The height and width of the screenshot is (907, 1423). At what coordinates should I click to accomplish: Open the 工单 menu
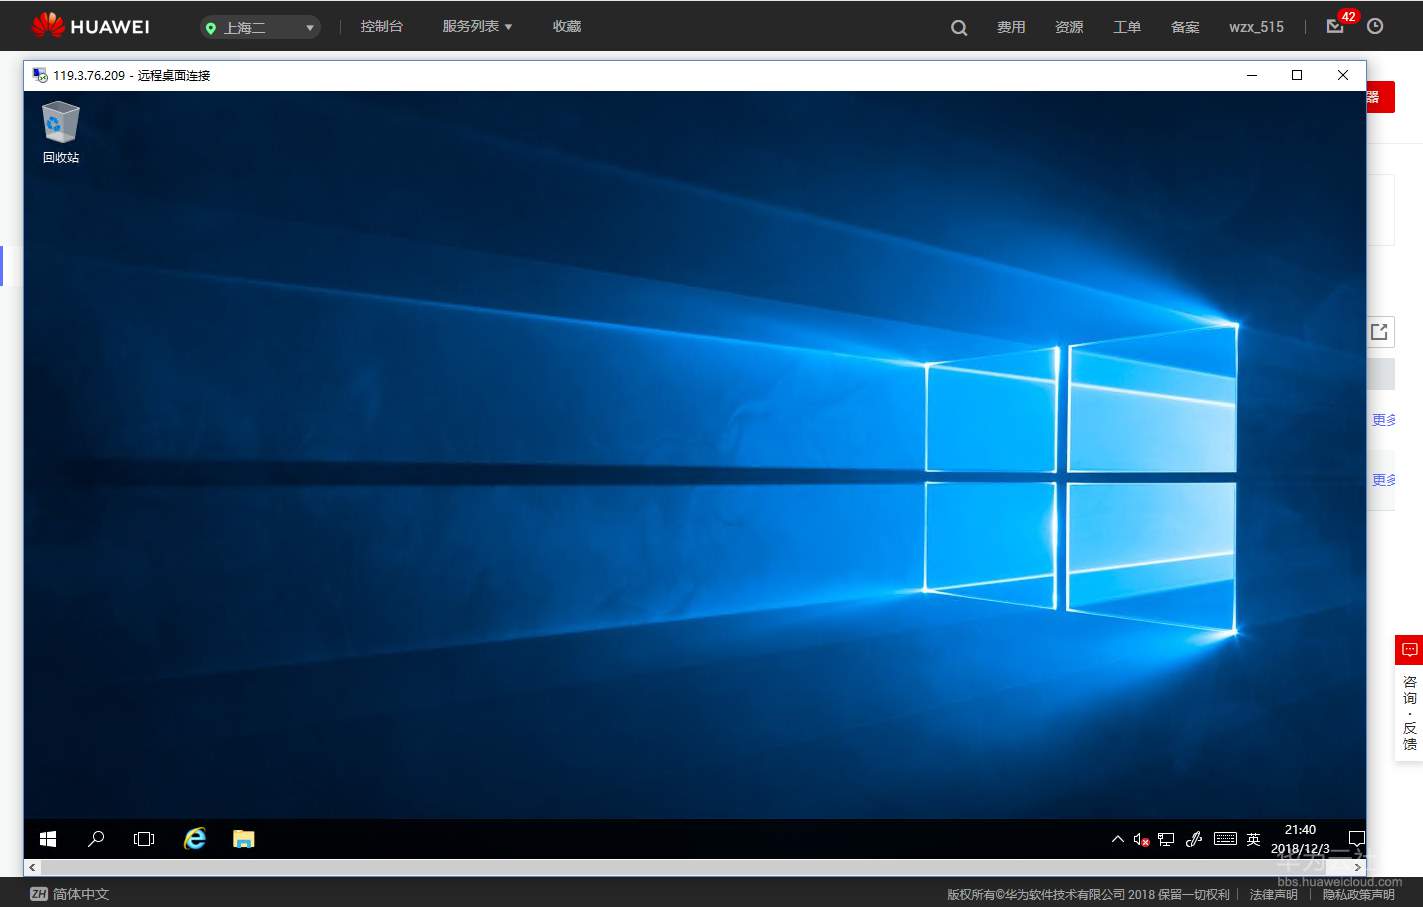tap(1127, 27)
